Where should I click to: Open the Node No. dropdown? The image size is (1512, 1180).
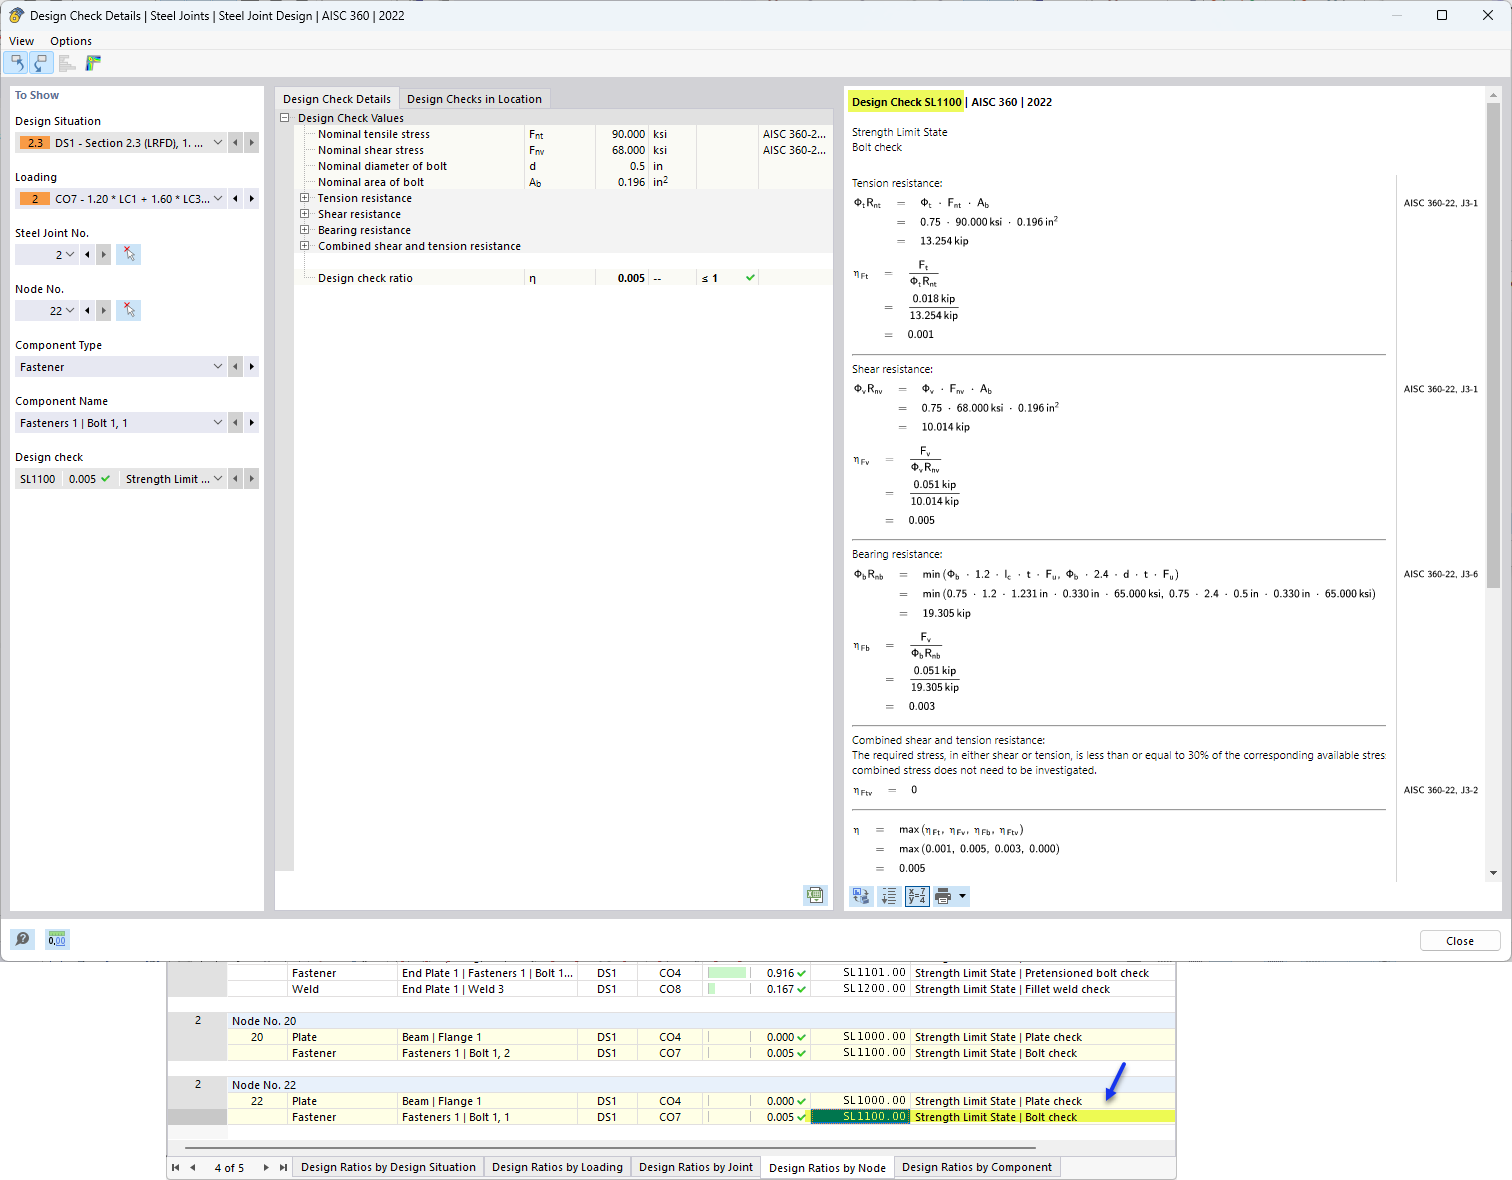[x=70, y=311]
